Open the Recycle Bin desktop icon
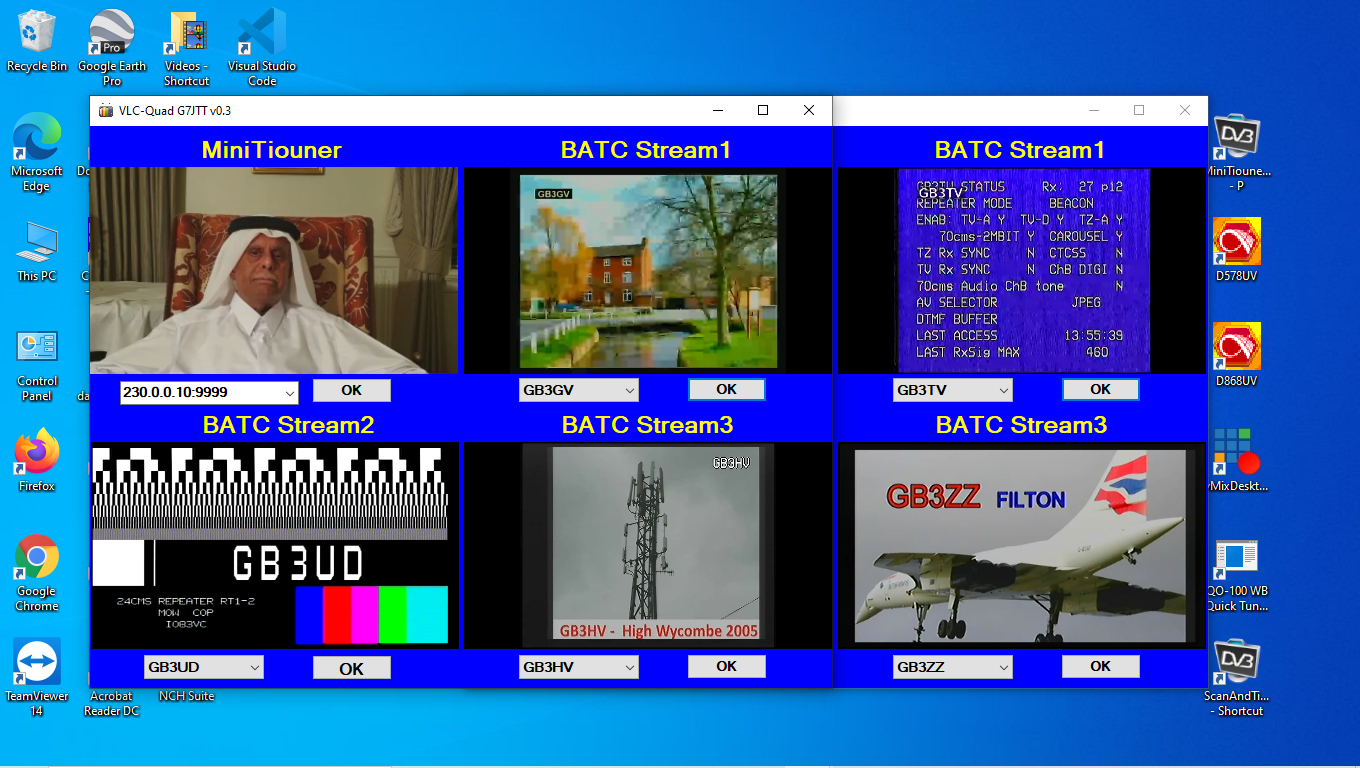 pos(37,40)
